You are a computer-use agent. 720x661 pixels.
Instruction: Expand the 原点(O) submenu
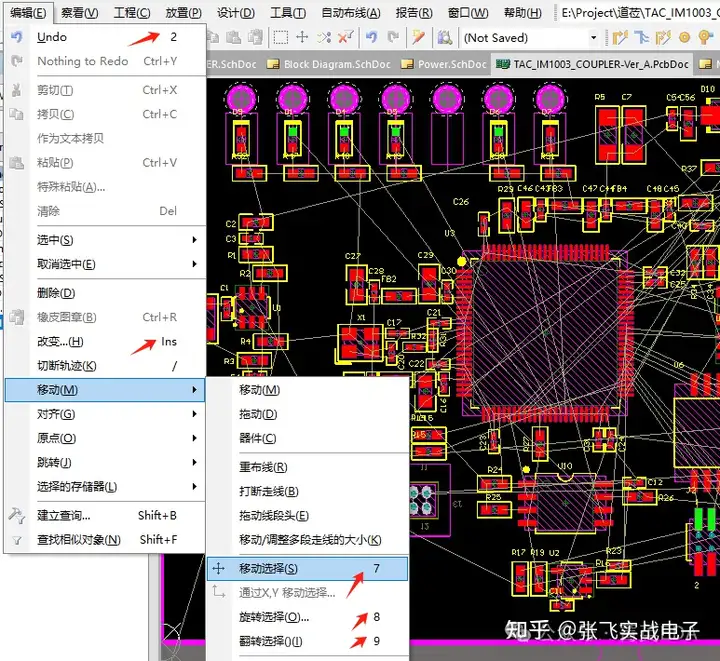tap(105, 438)
